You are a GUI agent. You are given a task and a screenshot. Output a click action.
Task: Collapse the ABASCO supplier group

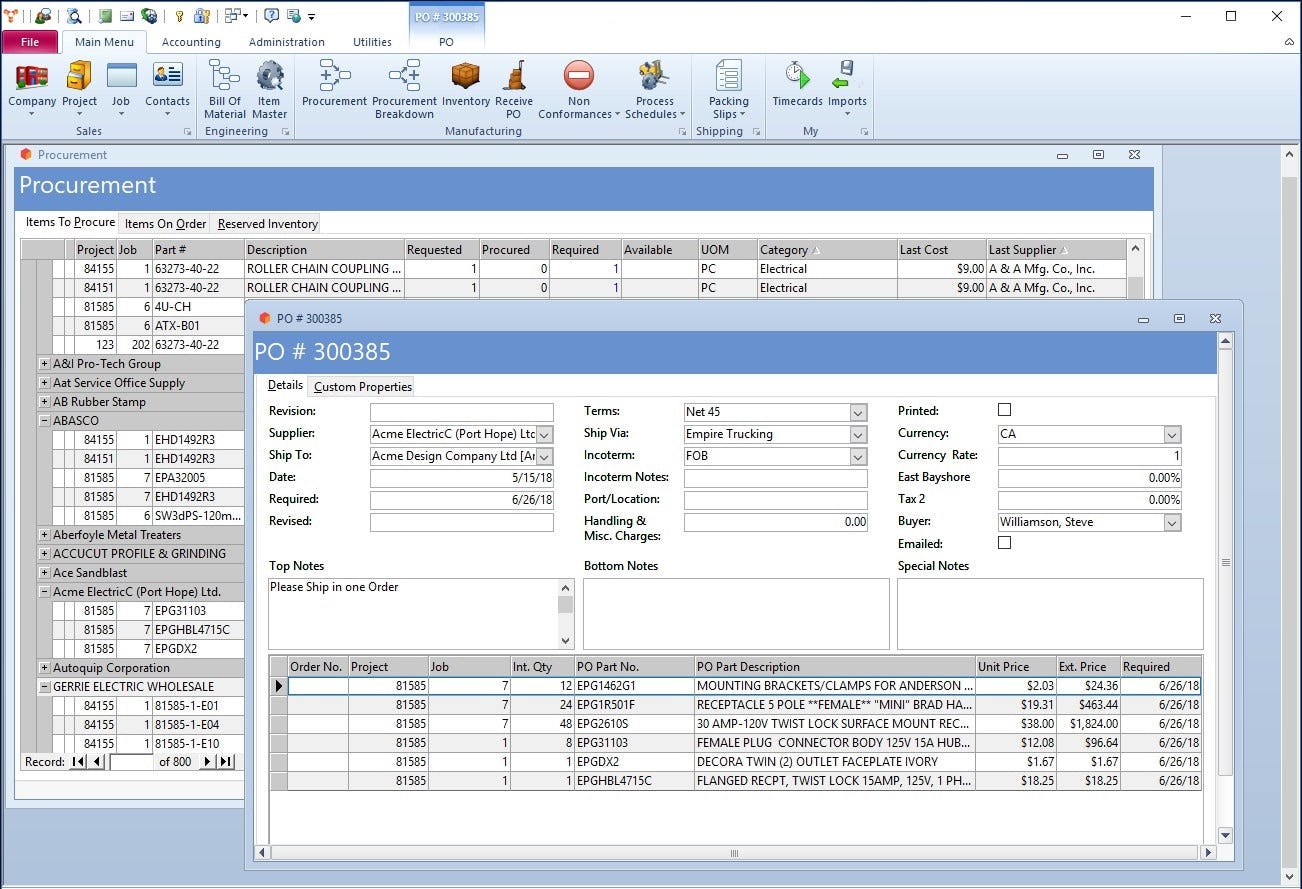pyautogui.click(x=44, y=421)
